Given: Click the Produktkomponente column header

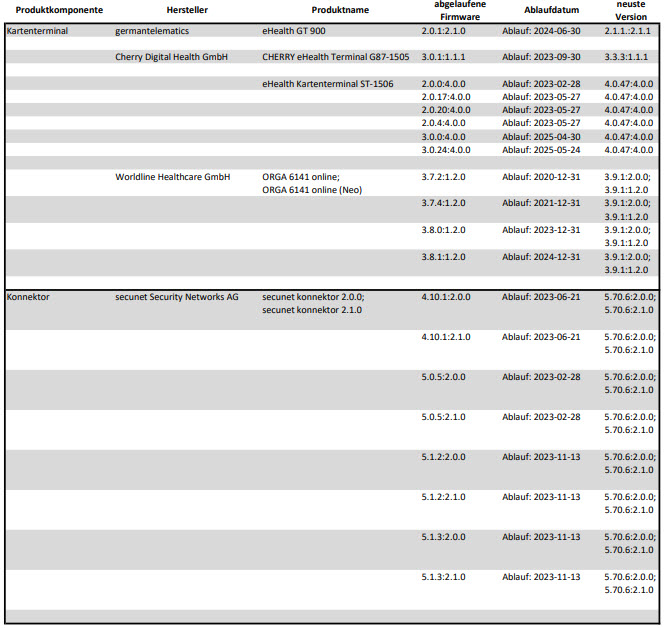Looking at the screenshot, I should [x=59, y=10].
